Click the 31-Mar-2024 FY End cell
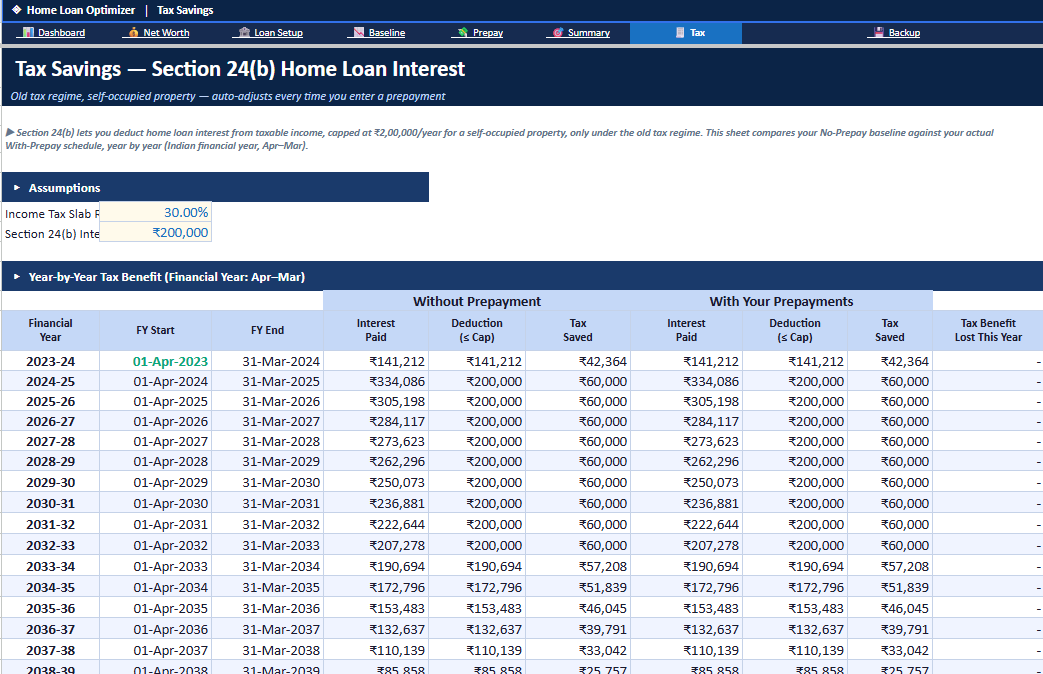This screenshot has width=1043, height=674. 267,361
